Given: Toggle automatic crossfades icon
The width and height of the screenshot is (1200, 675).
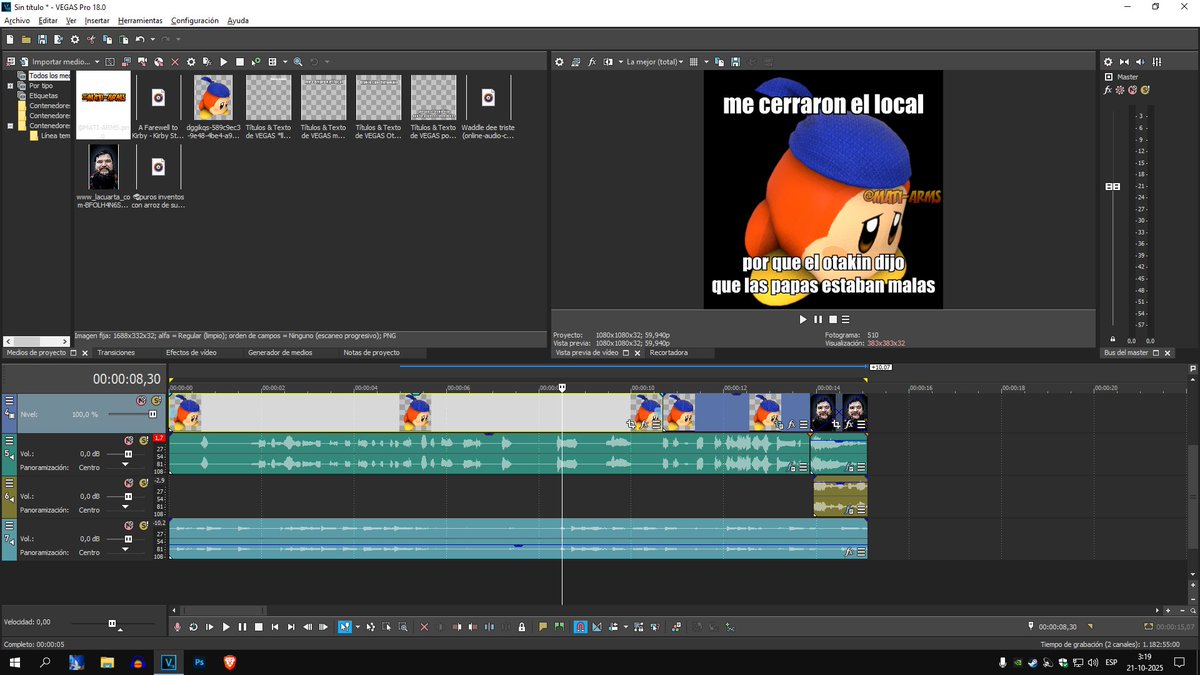Looking at the screenshot, I should coord(597,627).
